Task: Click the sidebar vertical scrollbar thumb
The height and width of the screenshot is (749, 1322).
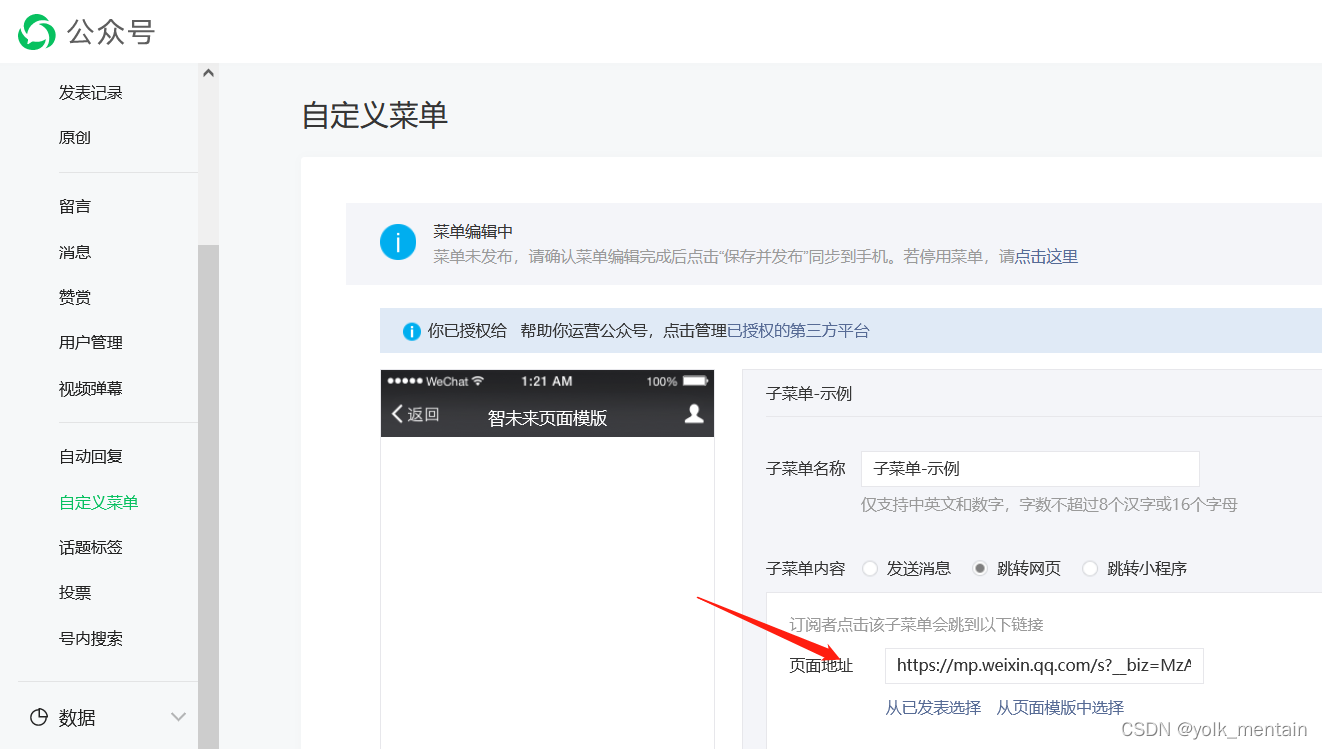Action: (x=208, y=497)
